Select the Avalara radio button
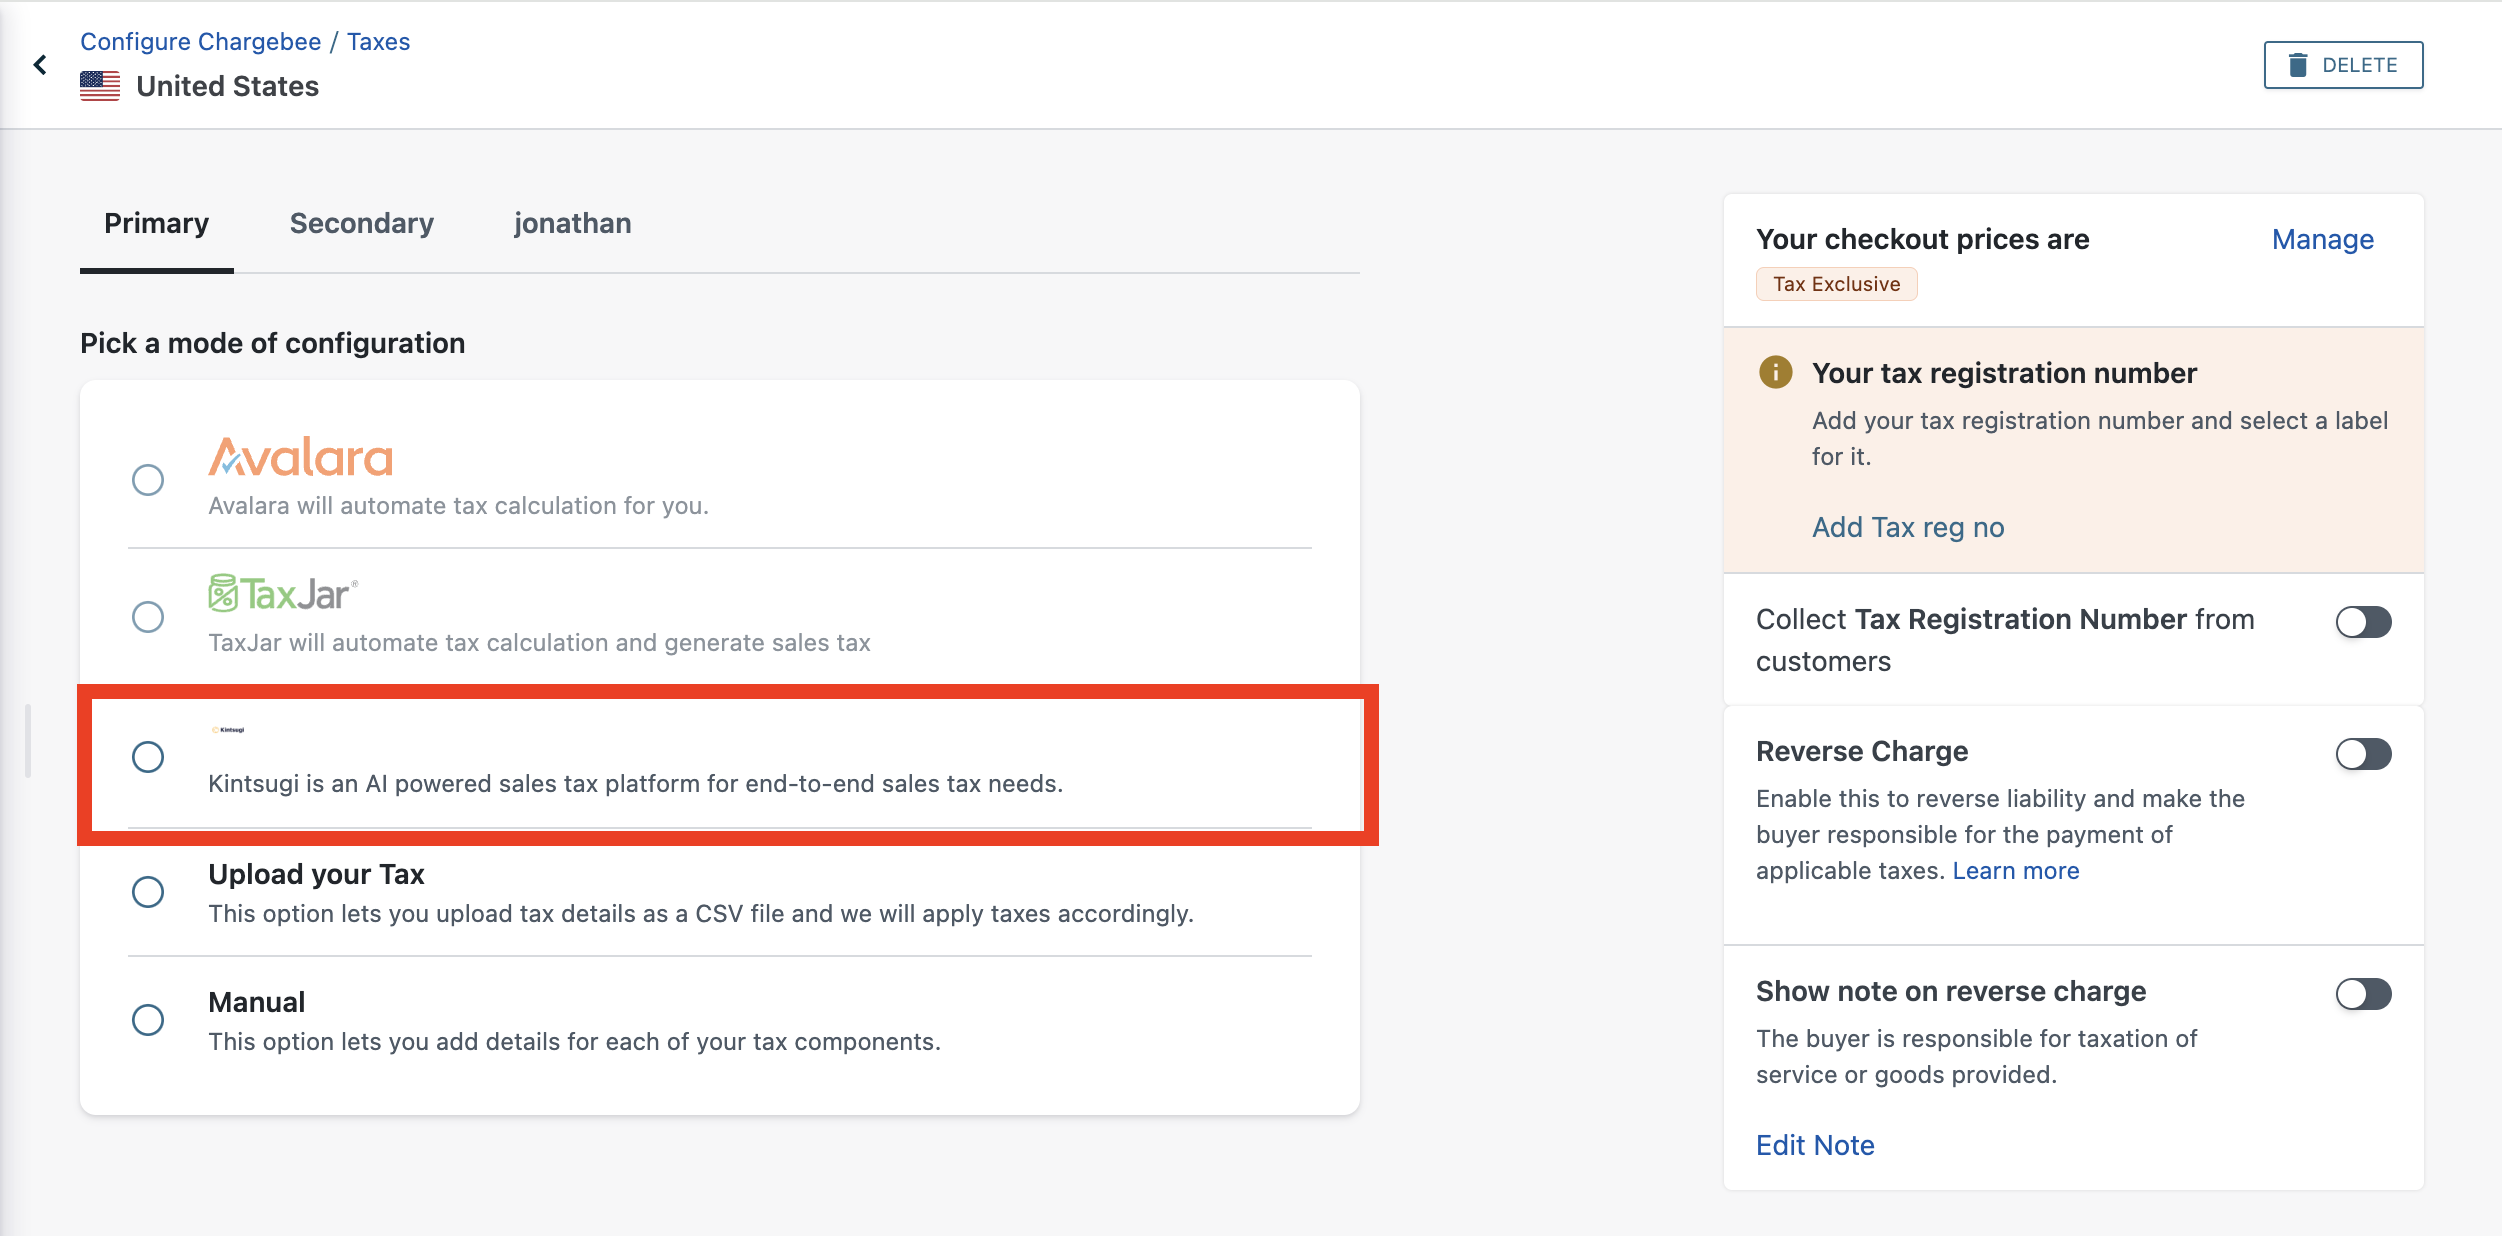This screenshot has height=1236, width=2502. pos(148,480)
